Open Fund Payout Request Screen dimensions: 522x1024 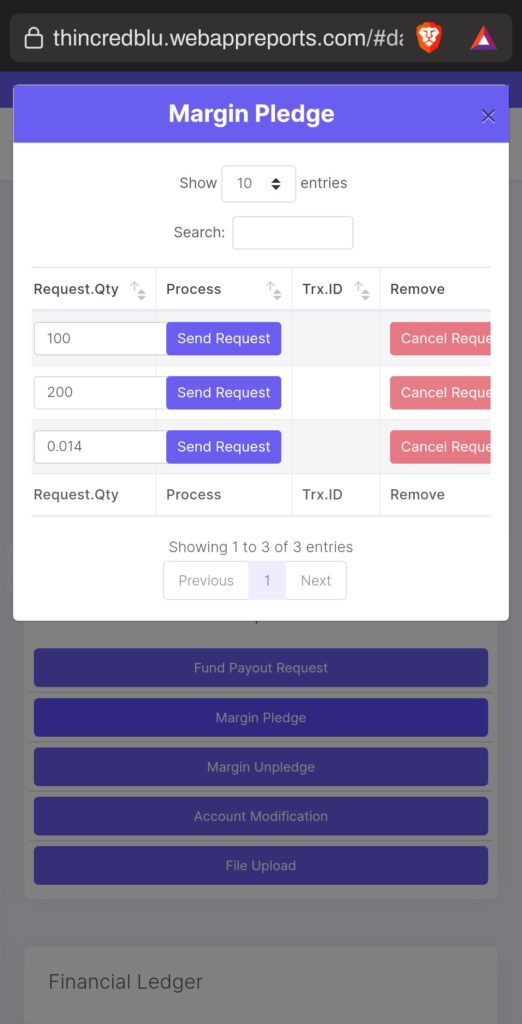click(261, 667)
